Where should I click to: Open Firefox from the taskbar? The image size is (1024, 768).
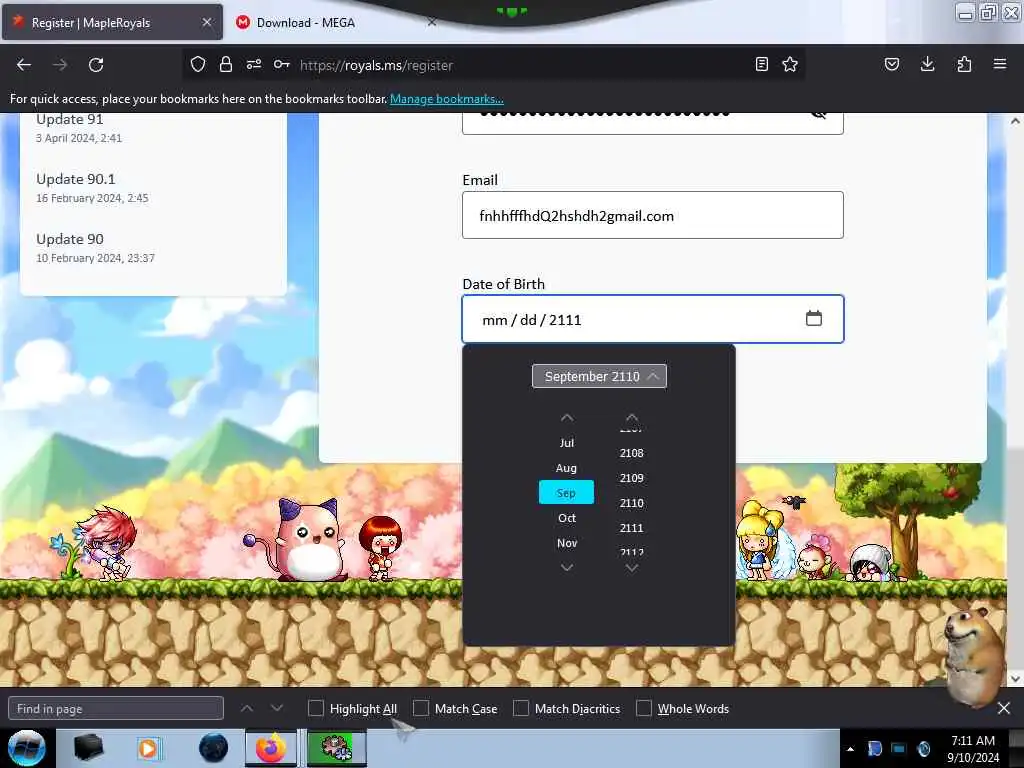270,748
